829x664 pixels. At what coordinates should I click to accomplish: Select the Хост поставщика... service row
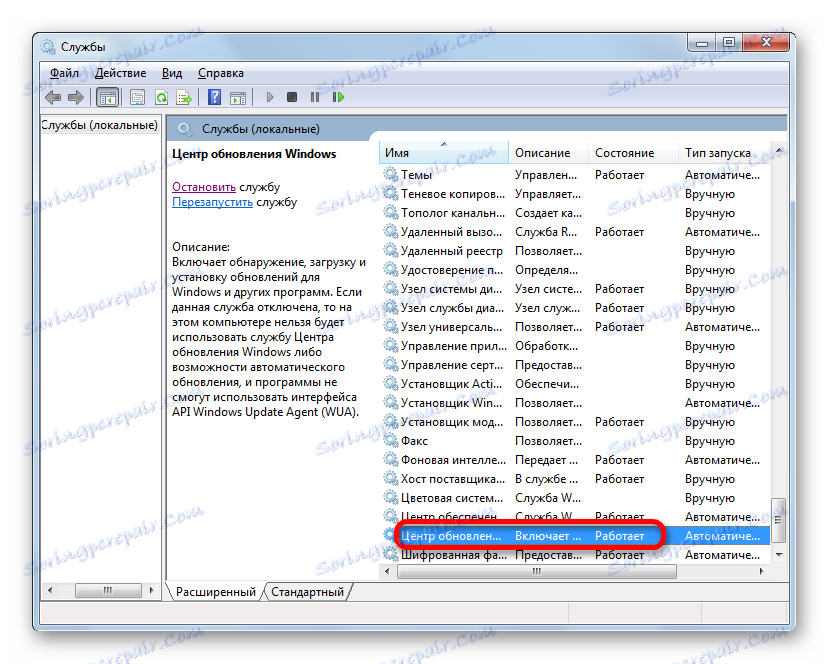coord(575,479)
